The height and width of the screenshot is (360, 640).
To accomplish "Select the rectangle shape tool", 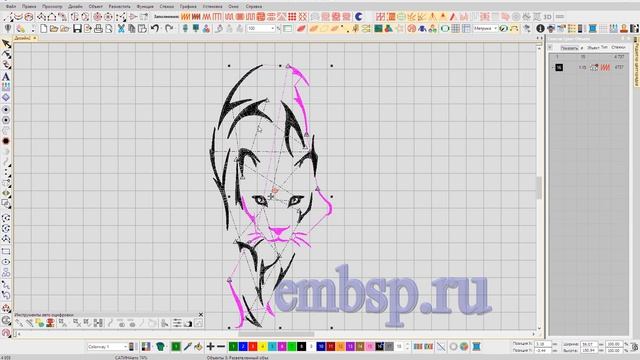I will [x=6, y=251].
